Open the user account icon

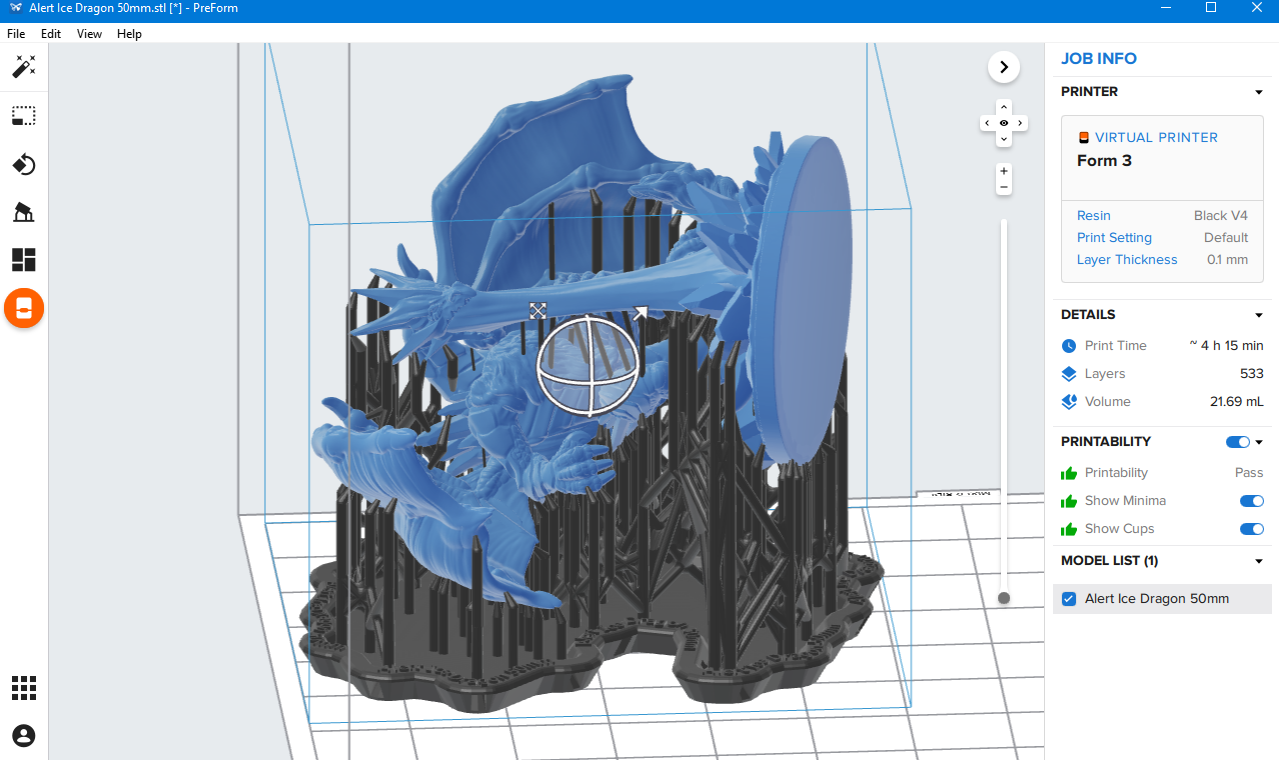pos(24,736)
